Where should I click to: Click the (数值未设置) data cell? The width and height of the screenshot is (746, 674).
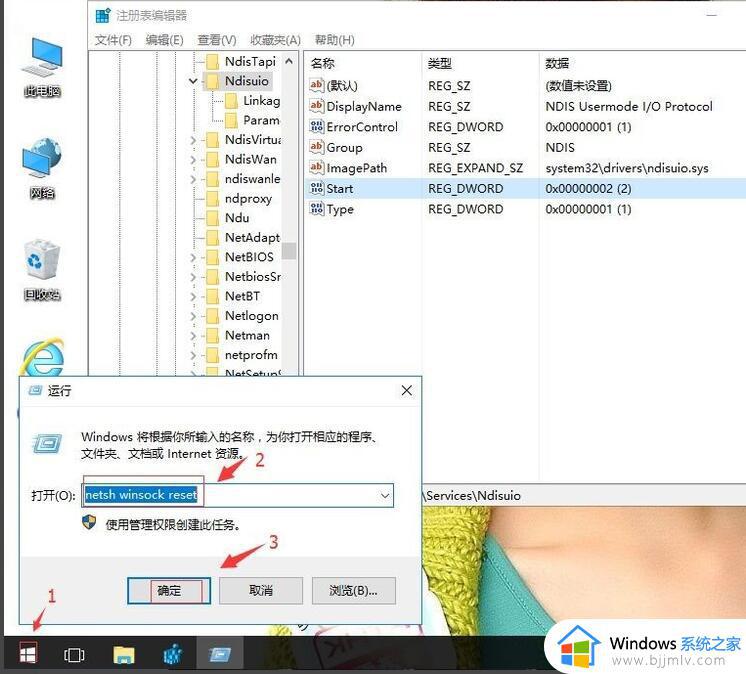579,86
